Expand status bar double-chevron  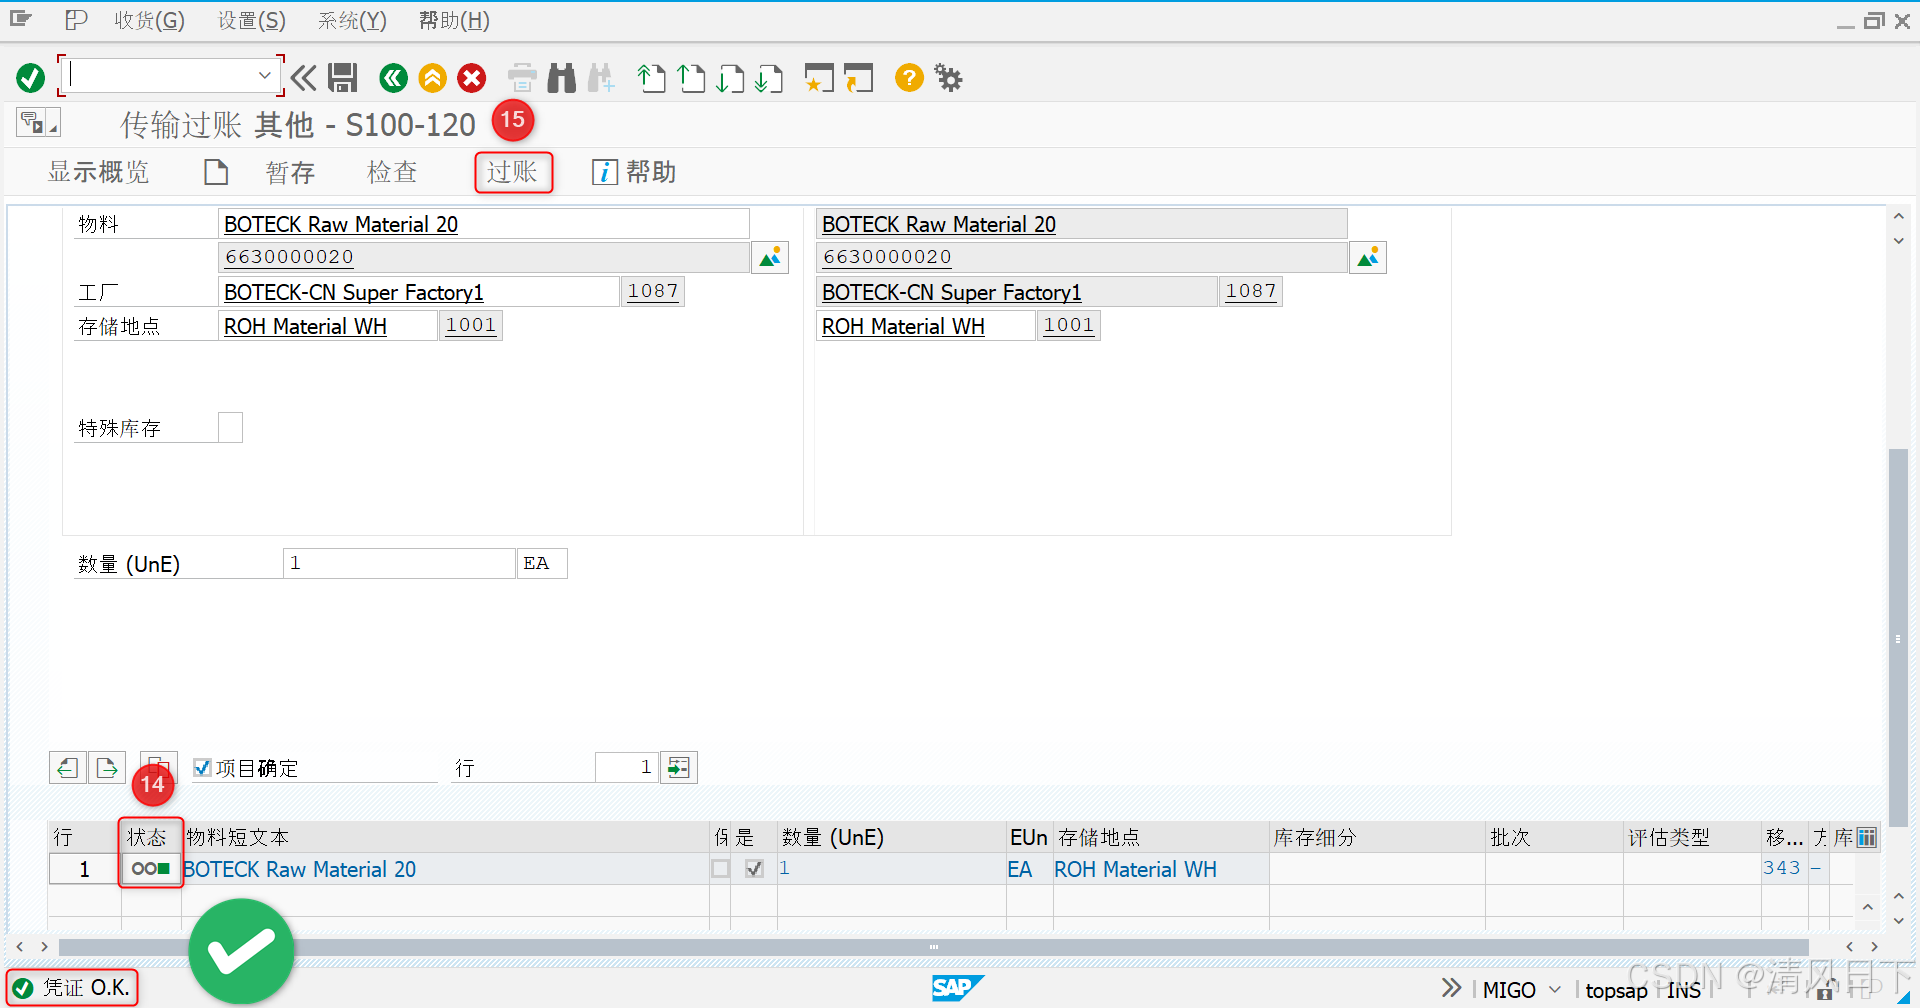click(x=1451, y=988)
